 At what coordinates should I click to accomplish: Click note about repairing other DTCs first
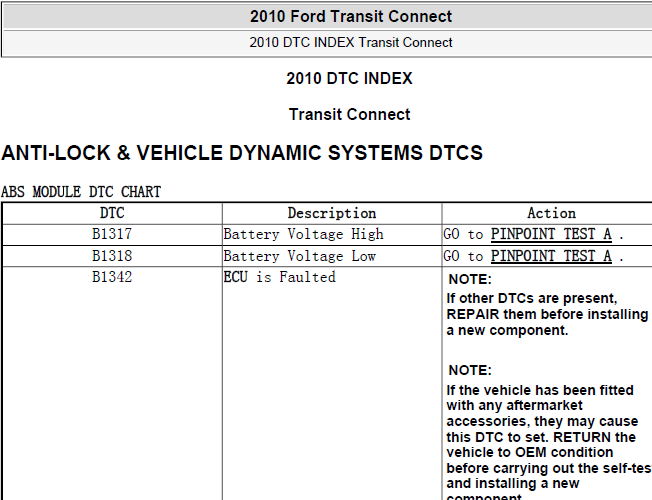tap(547, 314)
